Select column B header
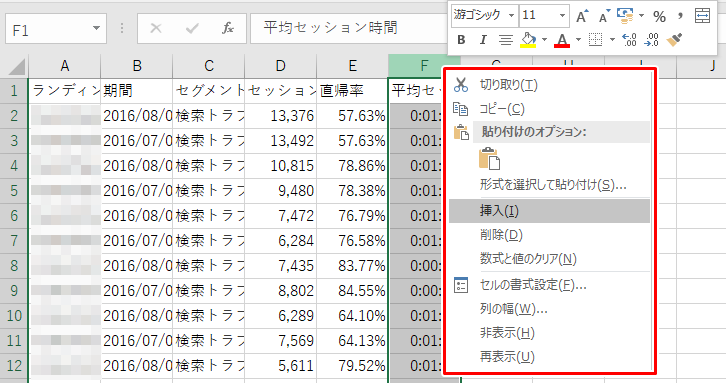This screenshot has width=726, height=383. [x=137, y=66]
